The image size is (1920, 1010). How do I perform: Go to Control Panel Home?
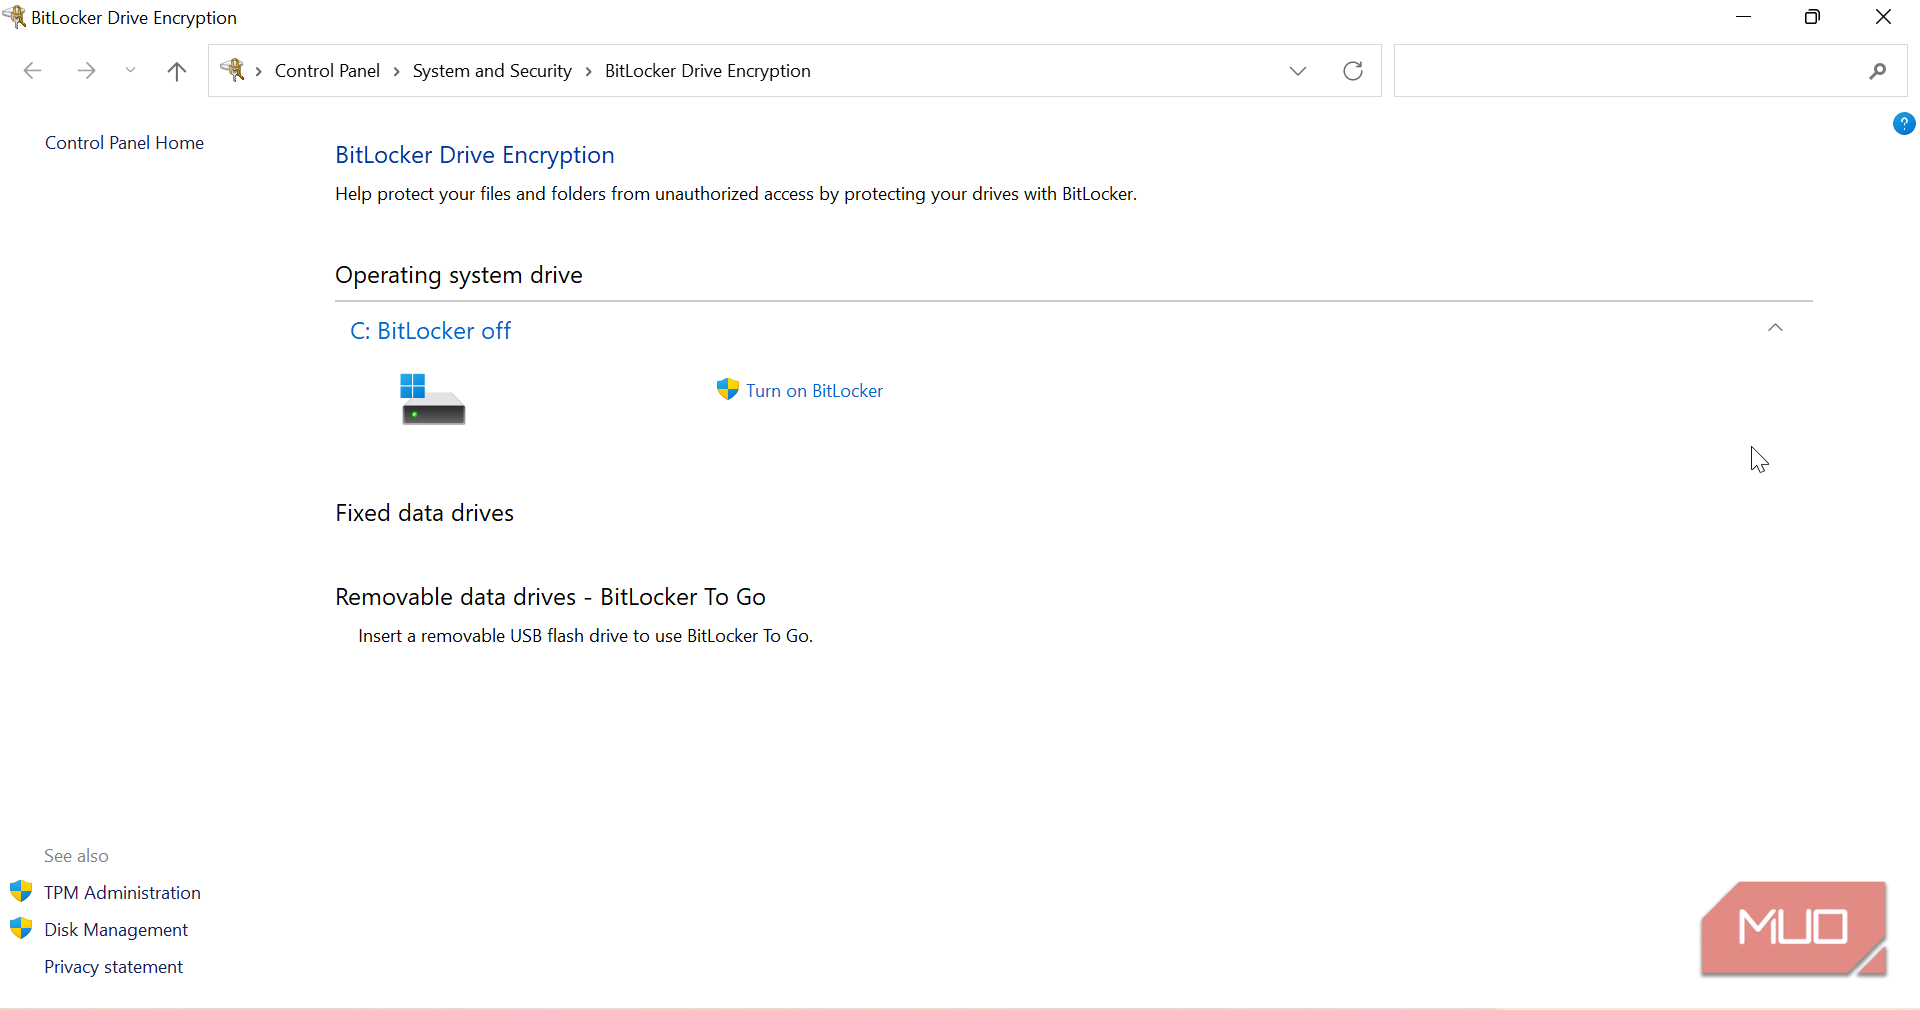tap(124, 143)
